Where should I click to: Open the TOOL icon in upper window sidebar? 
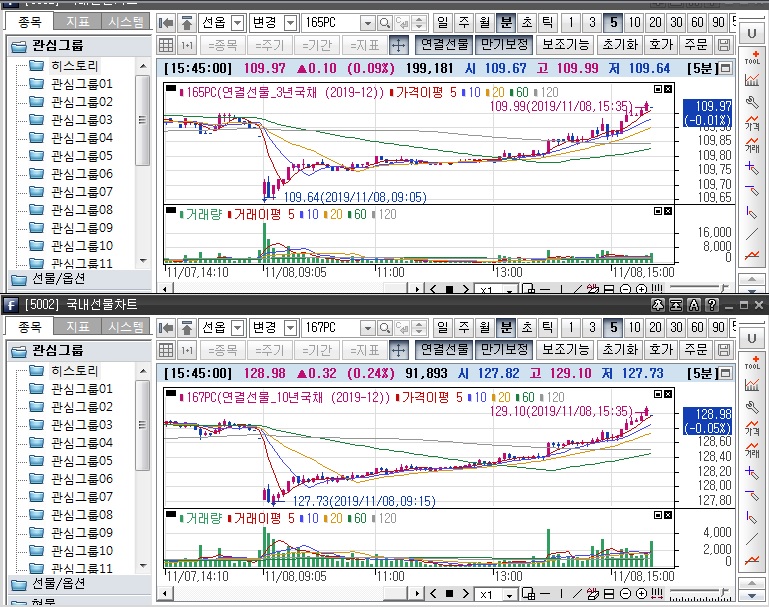click(x=752, y=57)
